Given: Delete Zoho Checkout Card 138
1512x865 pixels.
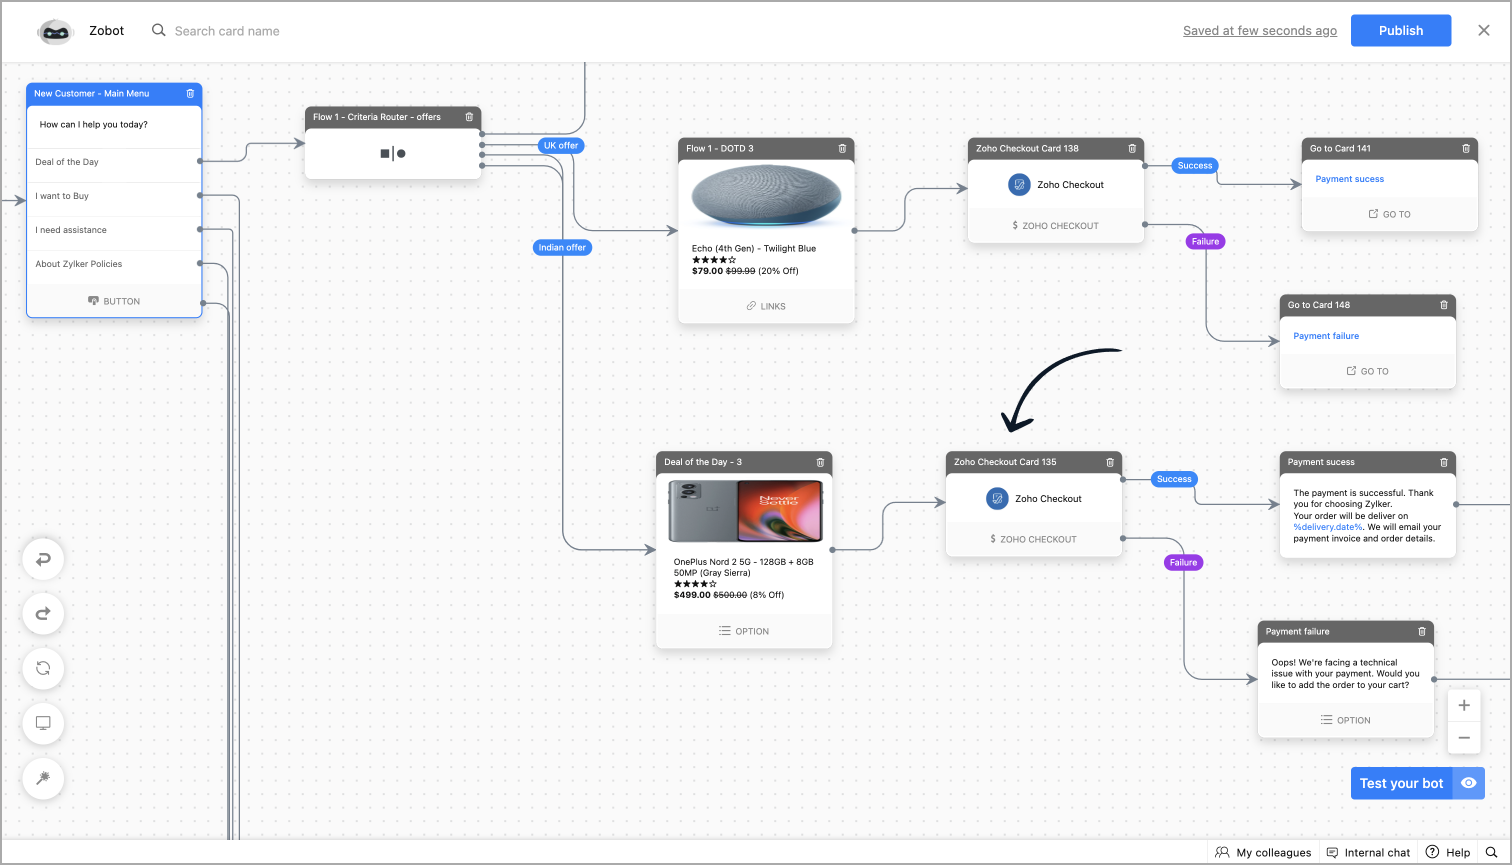Looking at the screenshot, I should [1132, 148].
